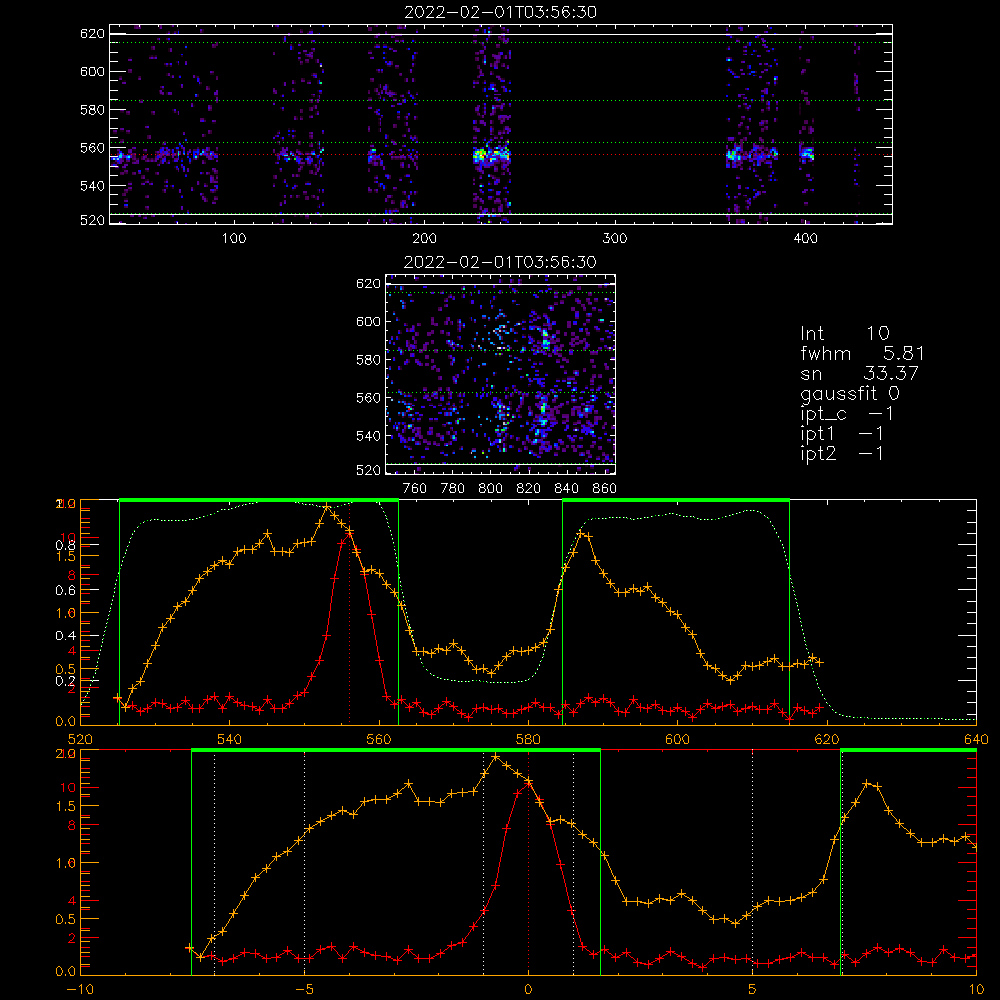Image resolution: width=1000 pixels, height=1000 pixels.
Task: Select the 'Int 10' text label
Action: click(x=844, y=333)
